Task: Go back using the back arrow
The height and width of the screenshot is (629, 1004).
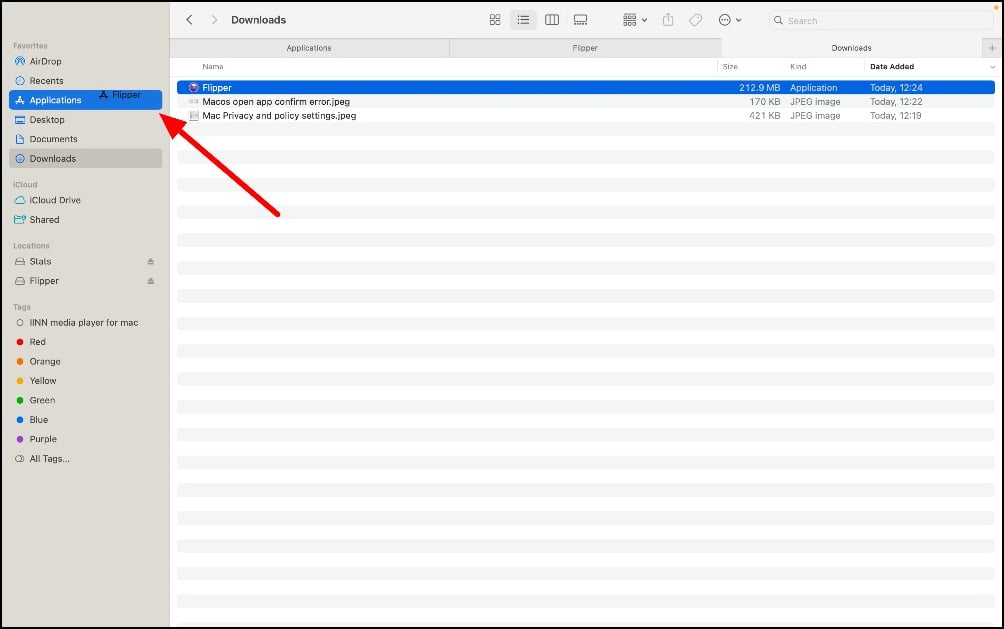Action: tap(190, 20)
